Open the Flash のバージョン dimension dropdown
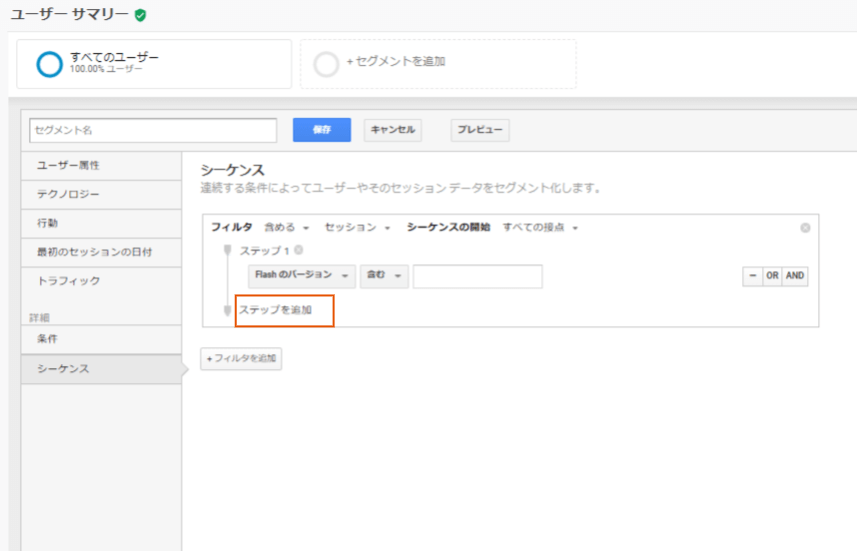The width and height of the screenshot is (858, 552). pyautogui.click(x=302, y=276)
